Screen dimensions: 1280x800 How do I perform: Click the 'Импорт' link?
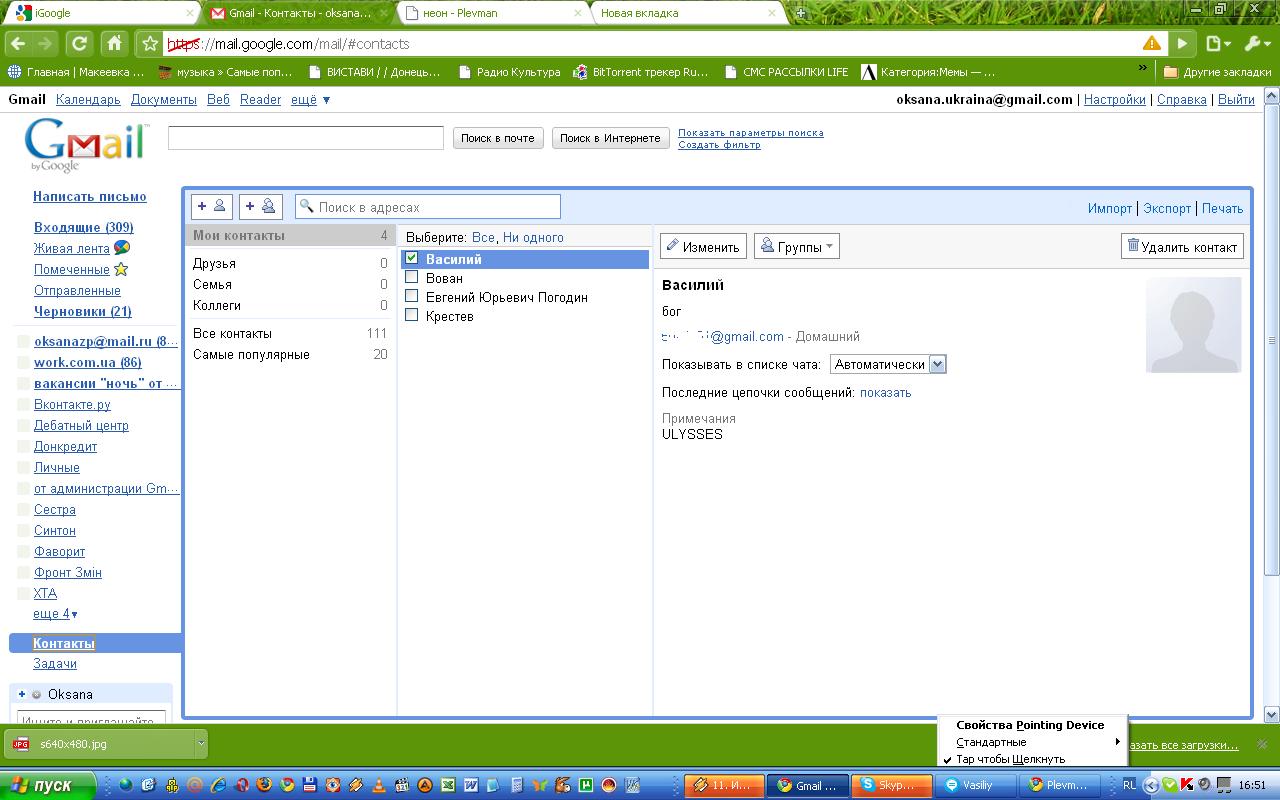click(x=1110, y=208)
